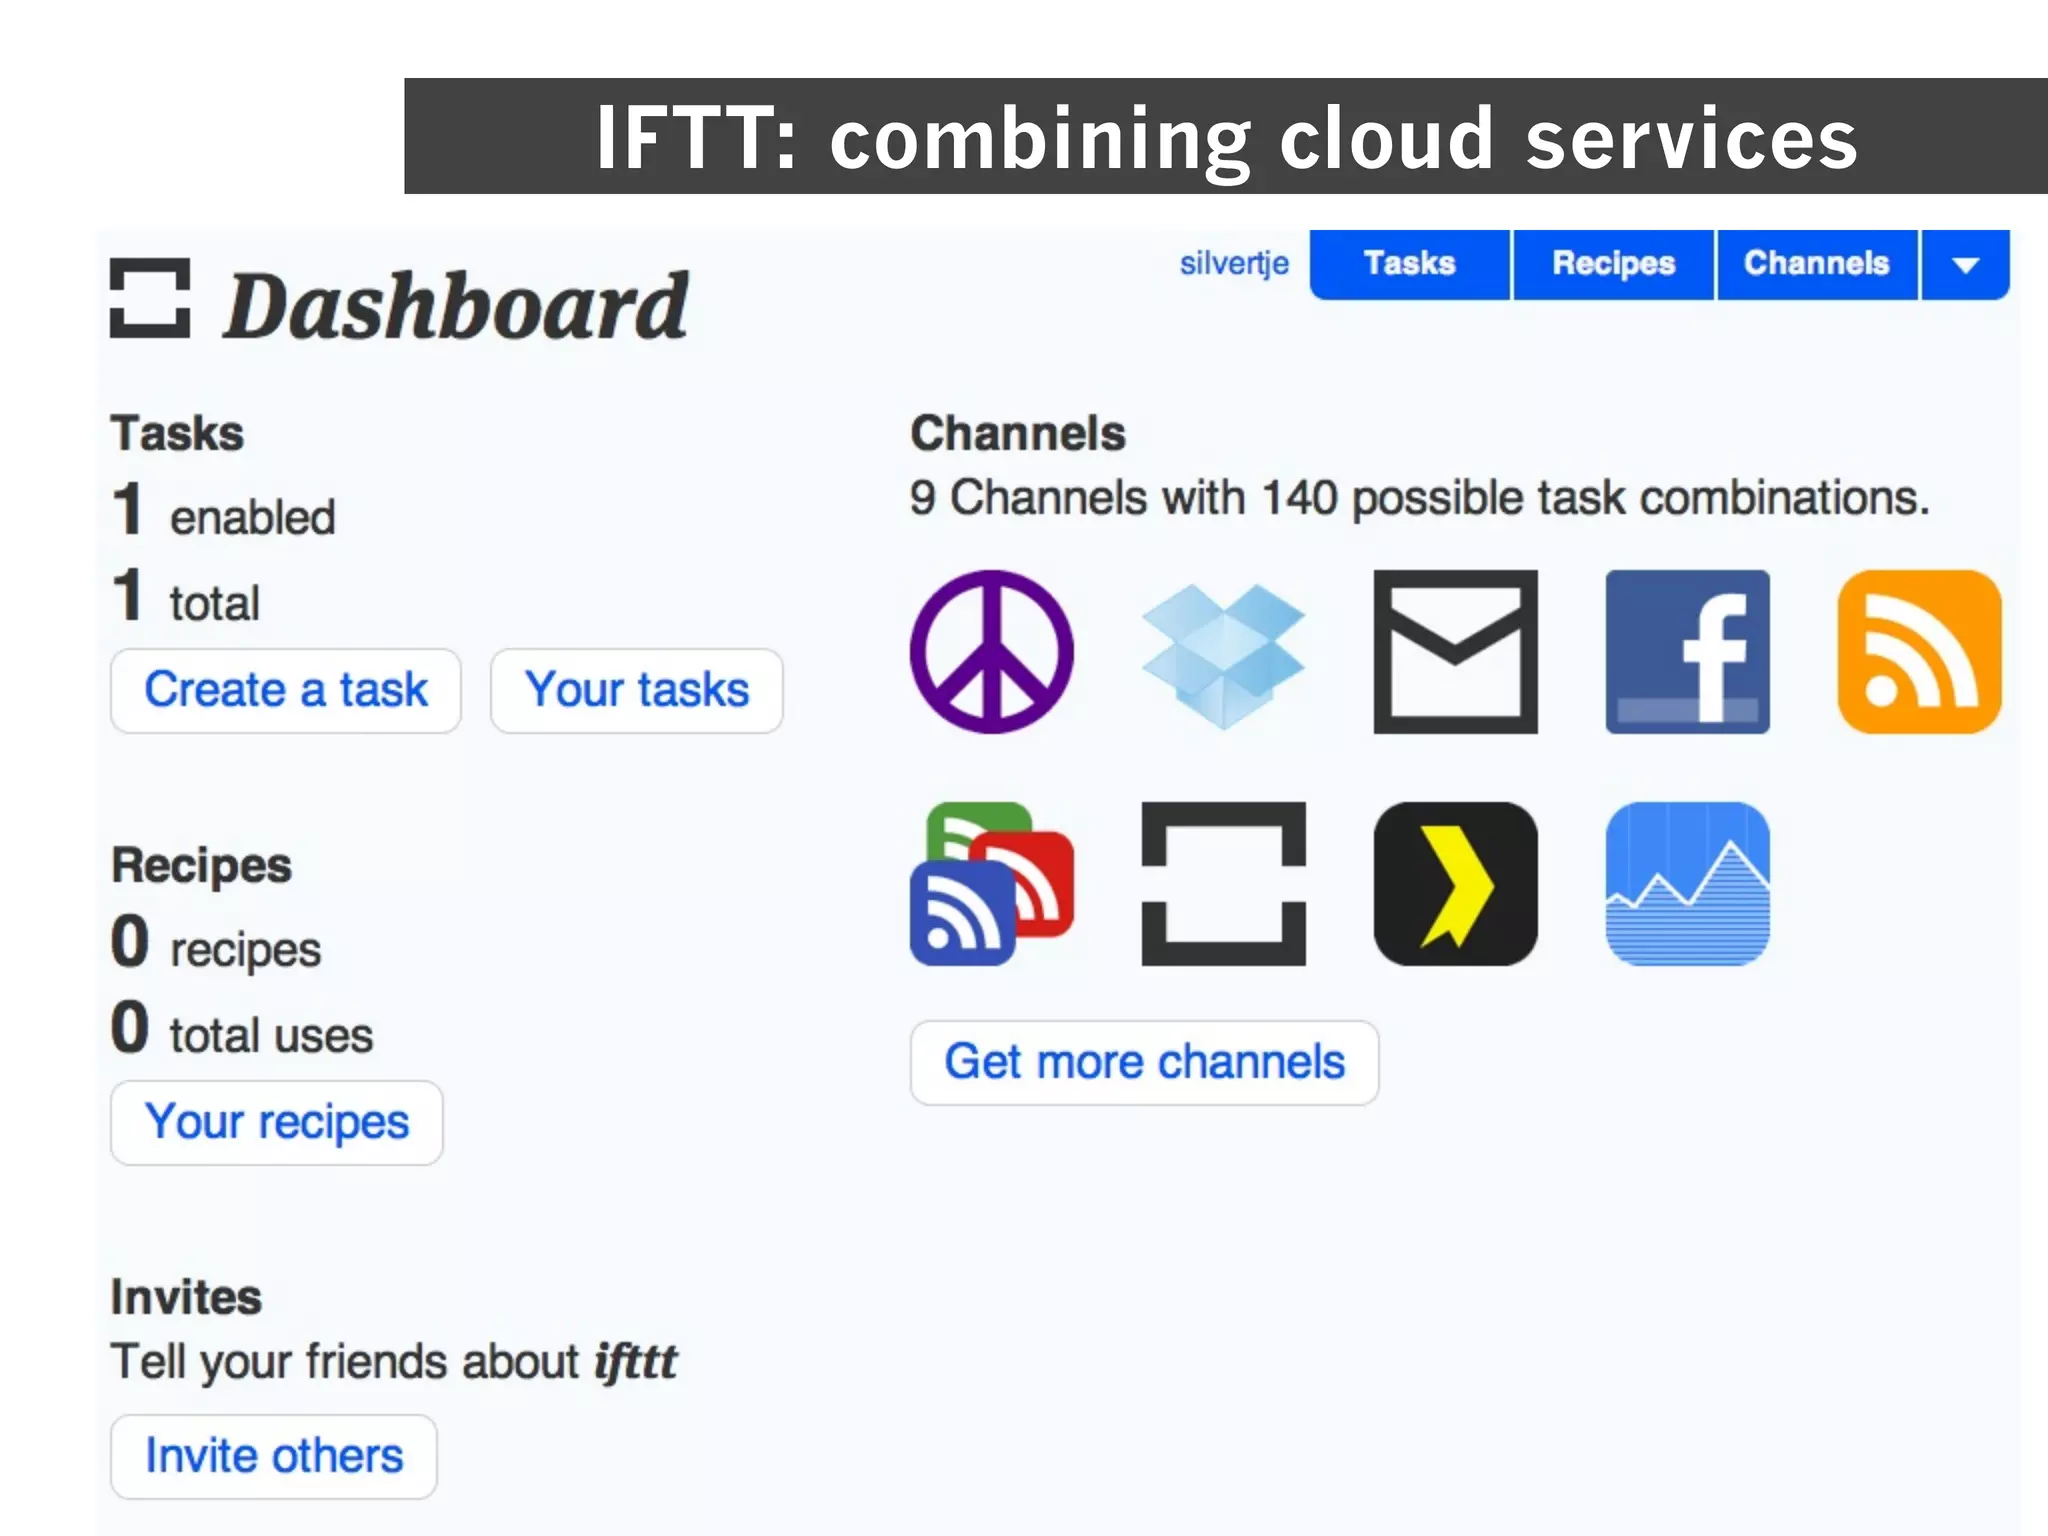
Task: Click the '1 total' tasks count
Action: pos(185,597)
